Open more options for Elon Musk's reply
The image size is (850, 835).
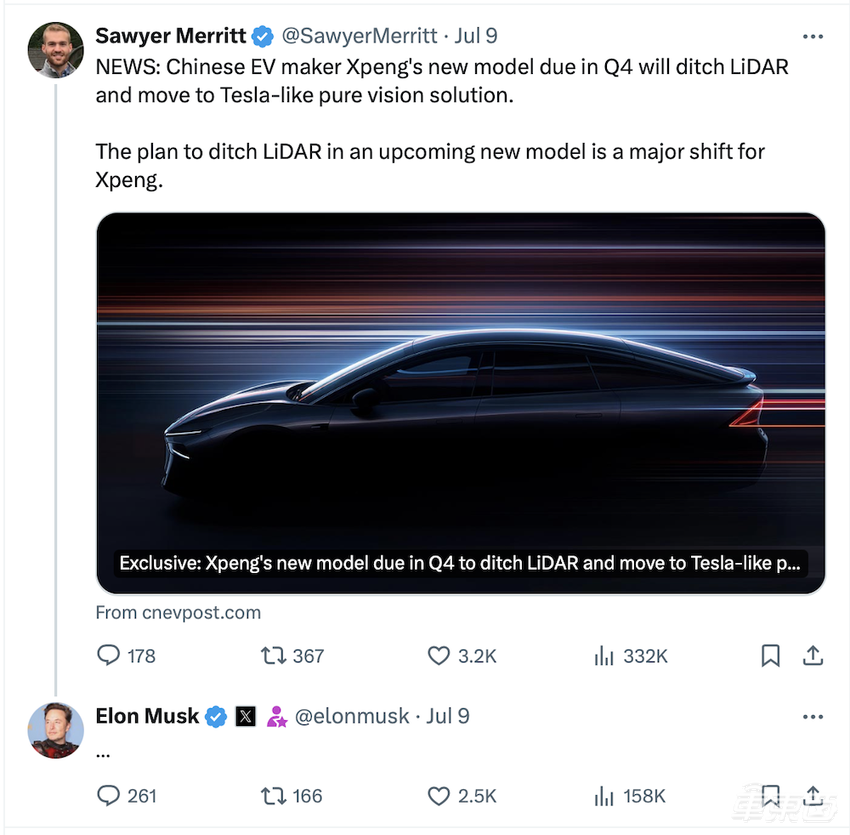(813, 716)
